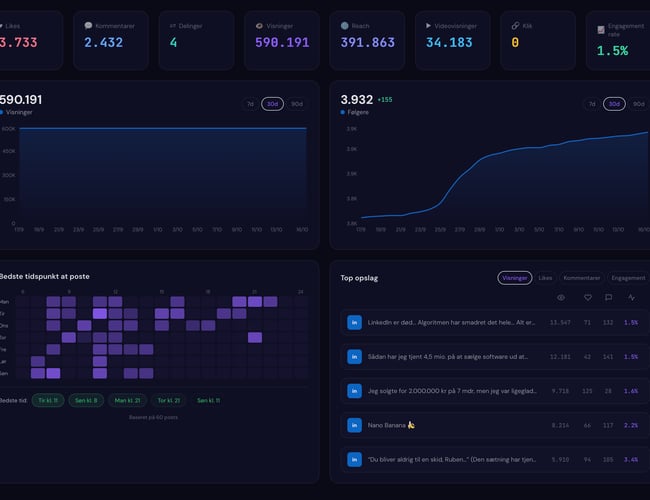Select 7d range on Visninger chart
Image resolution: width=650 pixels, height=500 pixels.
point(250,104)
